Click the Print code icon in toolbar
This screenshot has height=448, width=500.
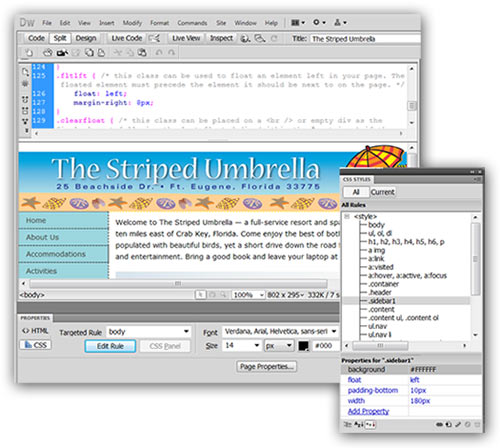101,53
